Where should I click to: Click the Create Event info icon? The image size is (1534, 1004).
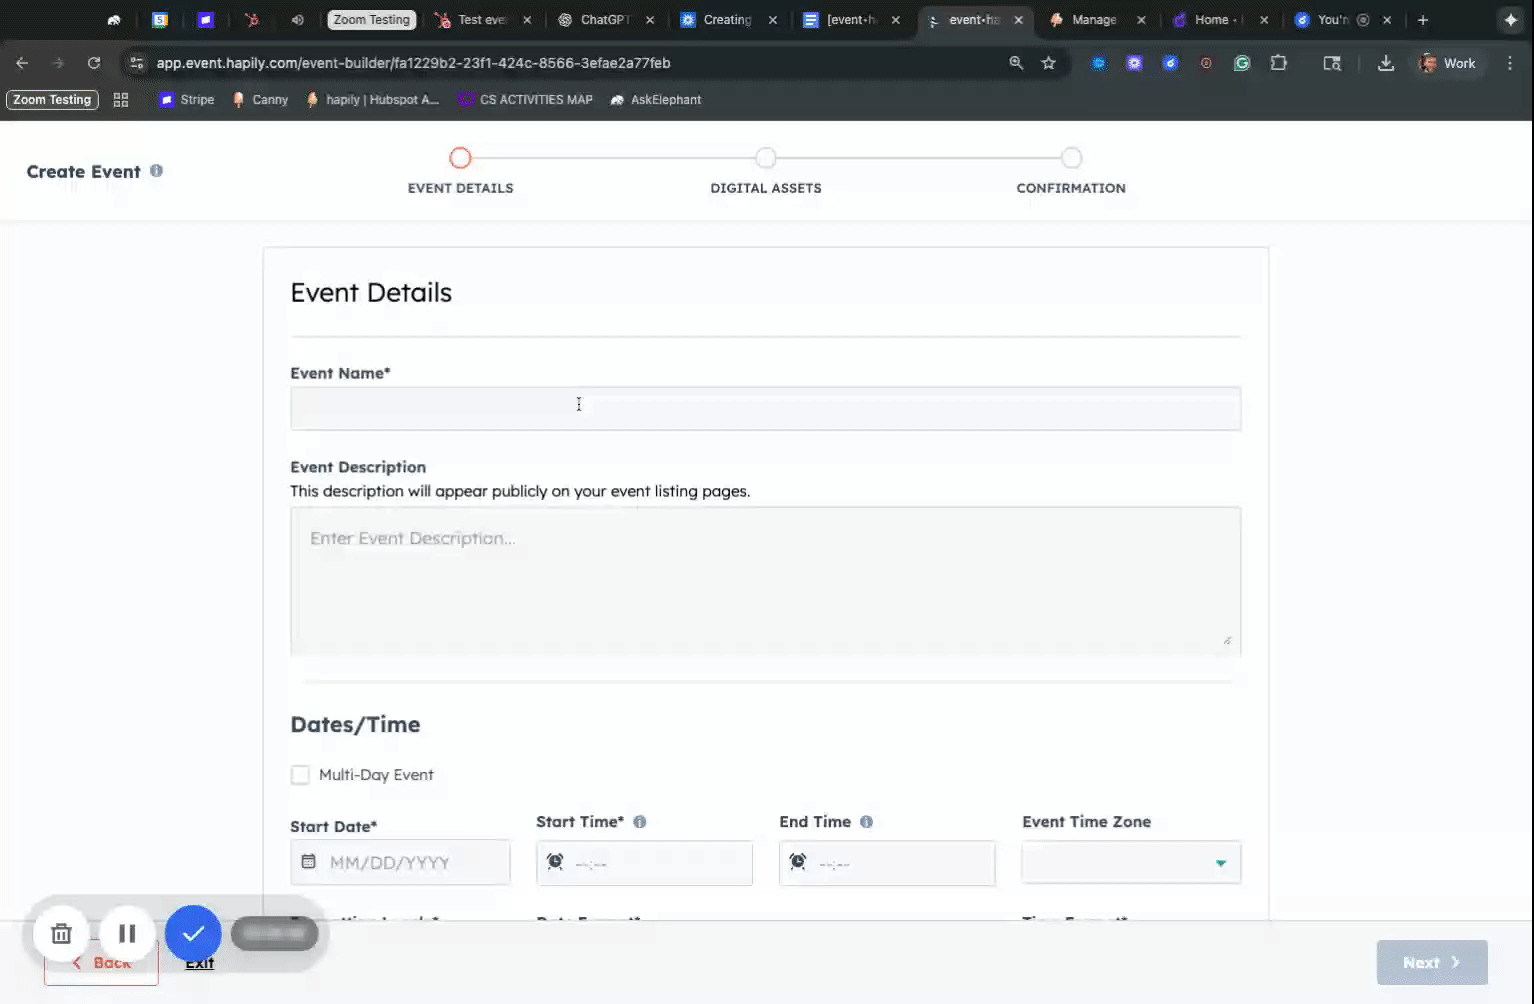[x=156, y=171]
